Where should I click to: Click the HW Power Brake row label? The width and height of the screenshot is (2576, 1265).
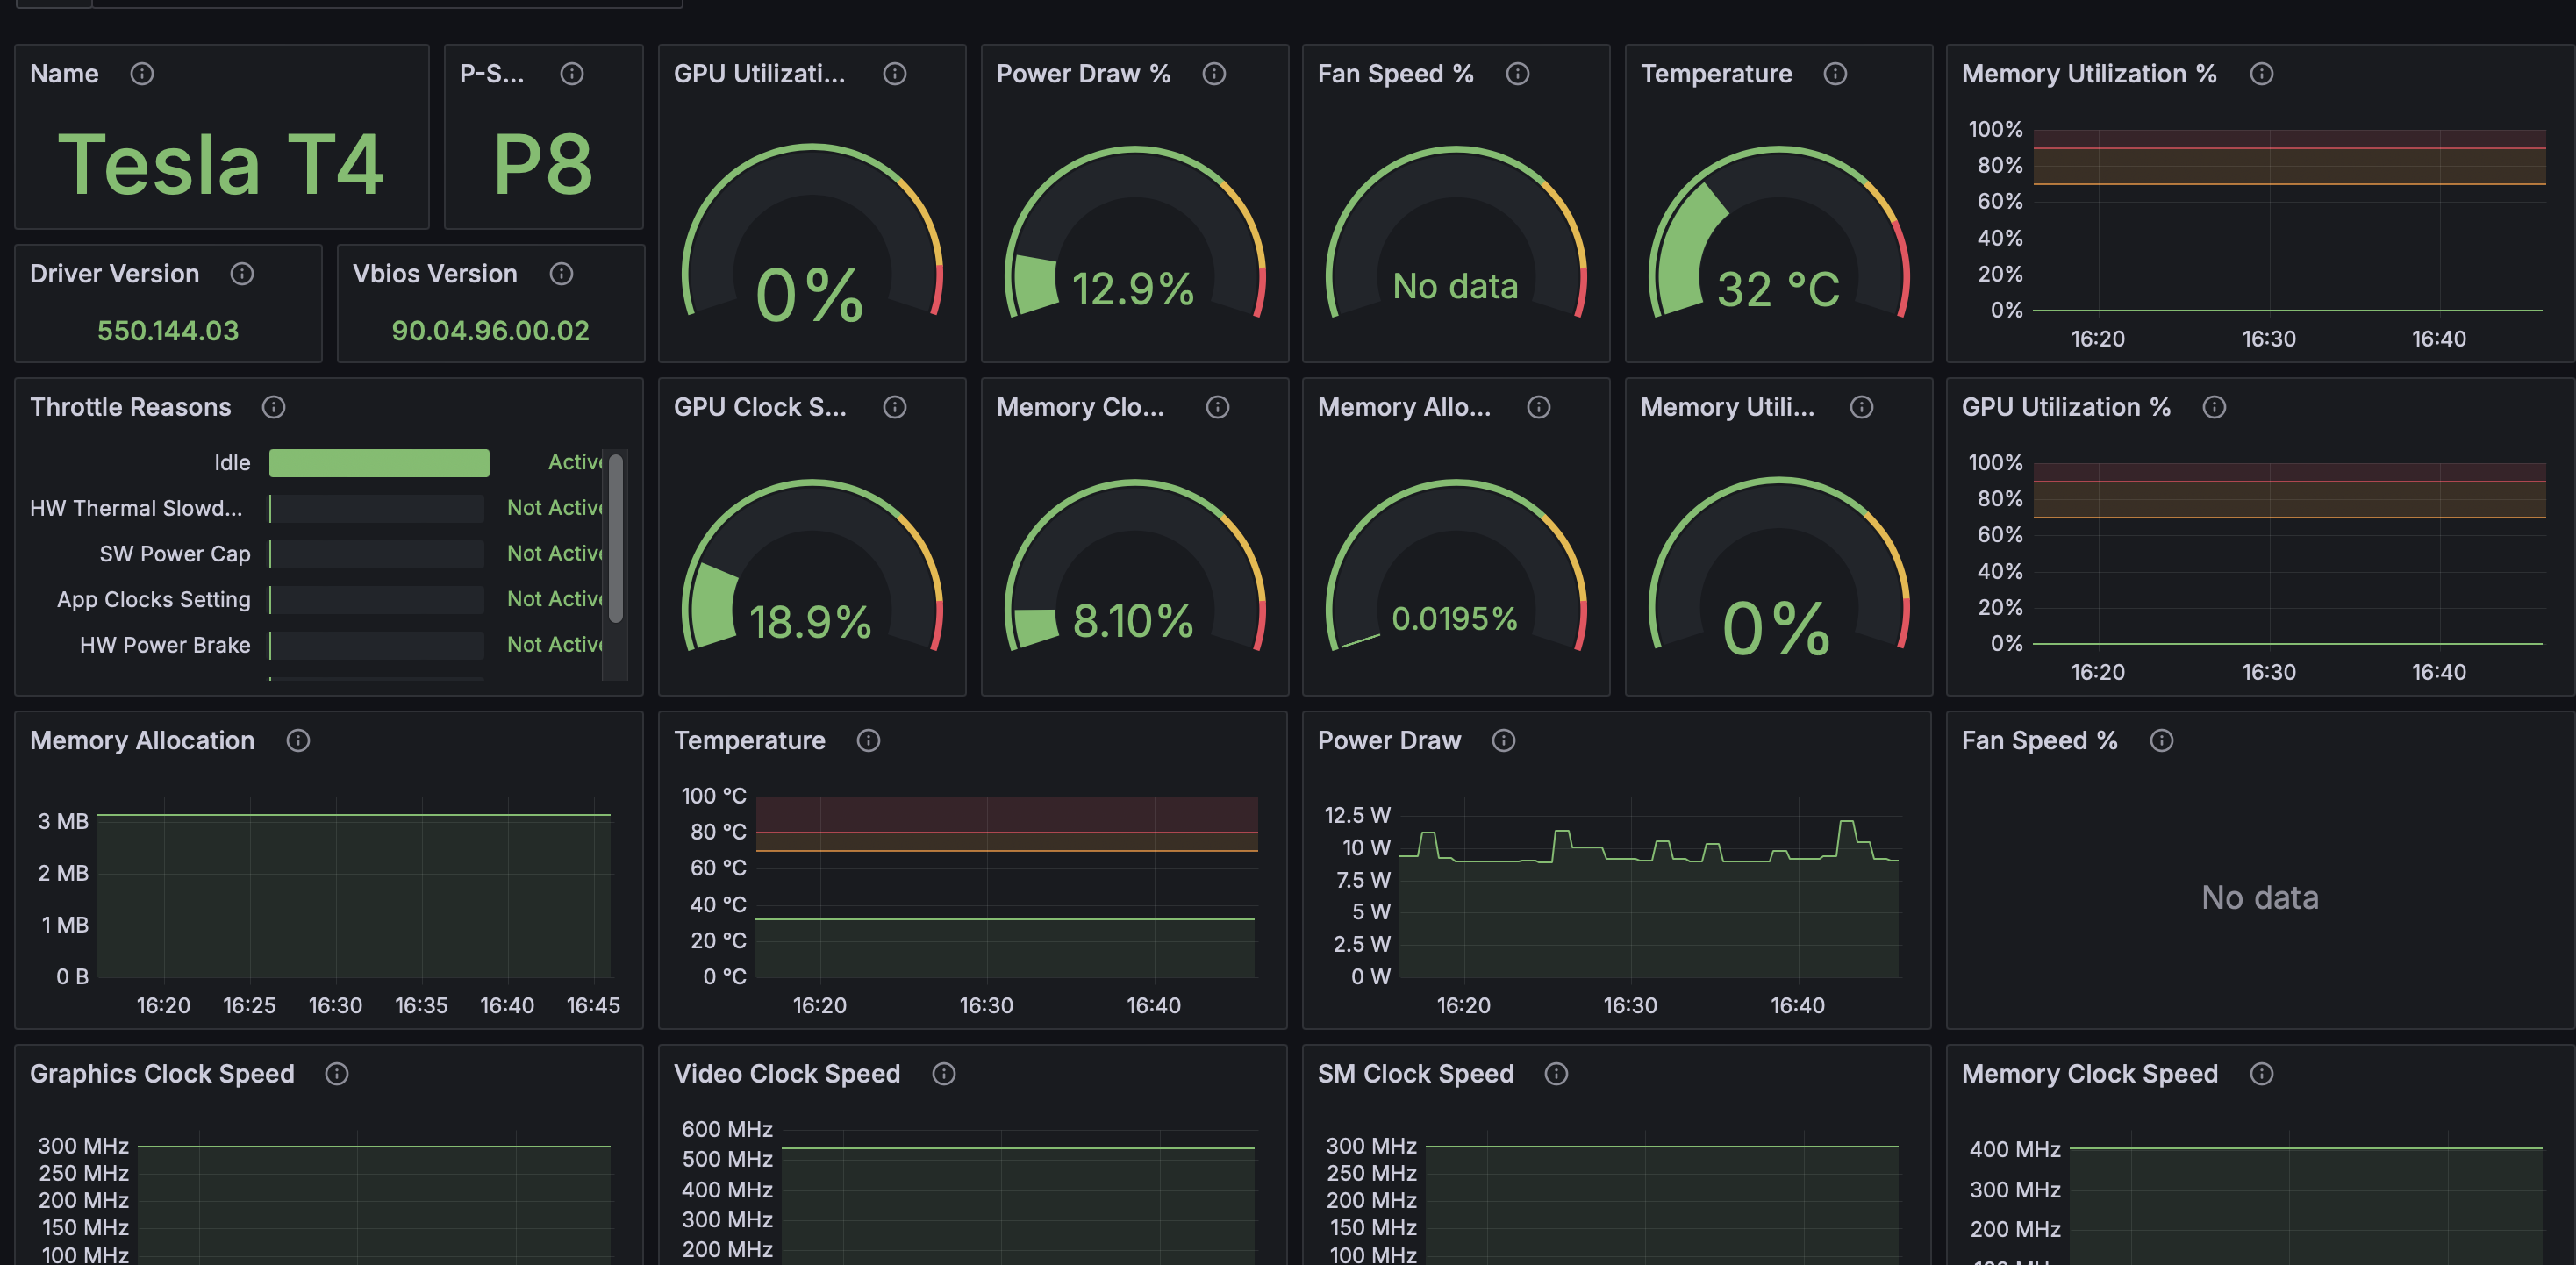click(165, 645)
